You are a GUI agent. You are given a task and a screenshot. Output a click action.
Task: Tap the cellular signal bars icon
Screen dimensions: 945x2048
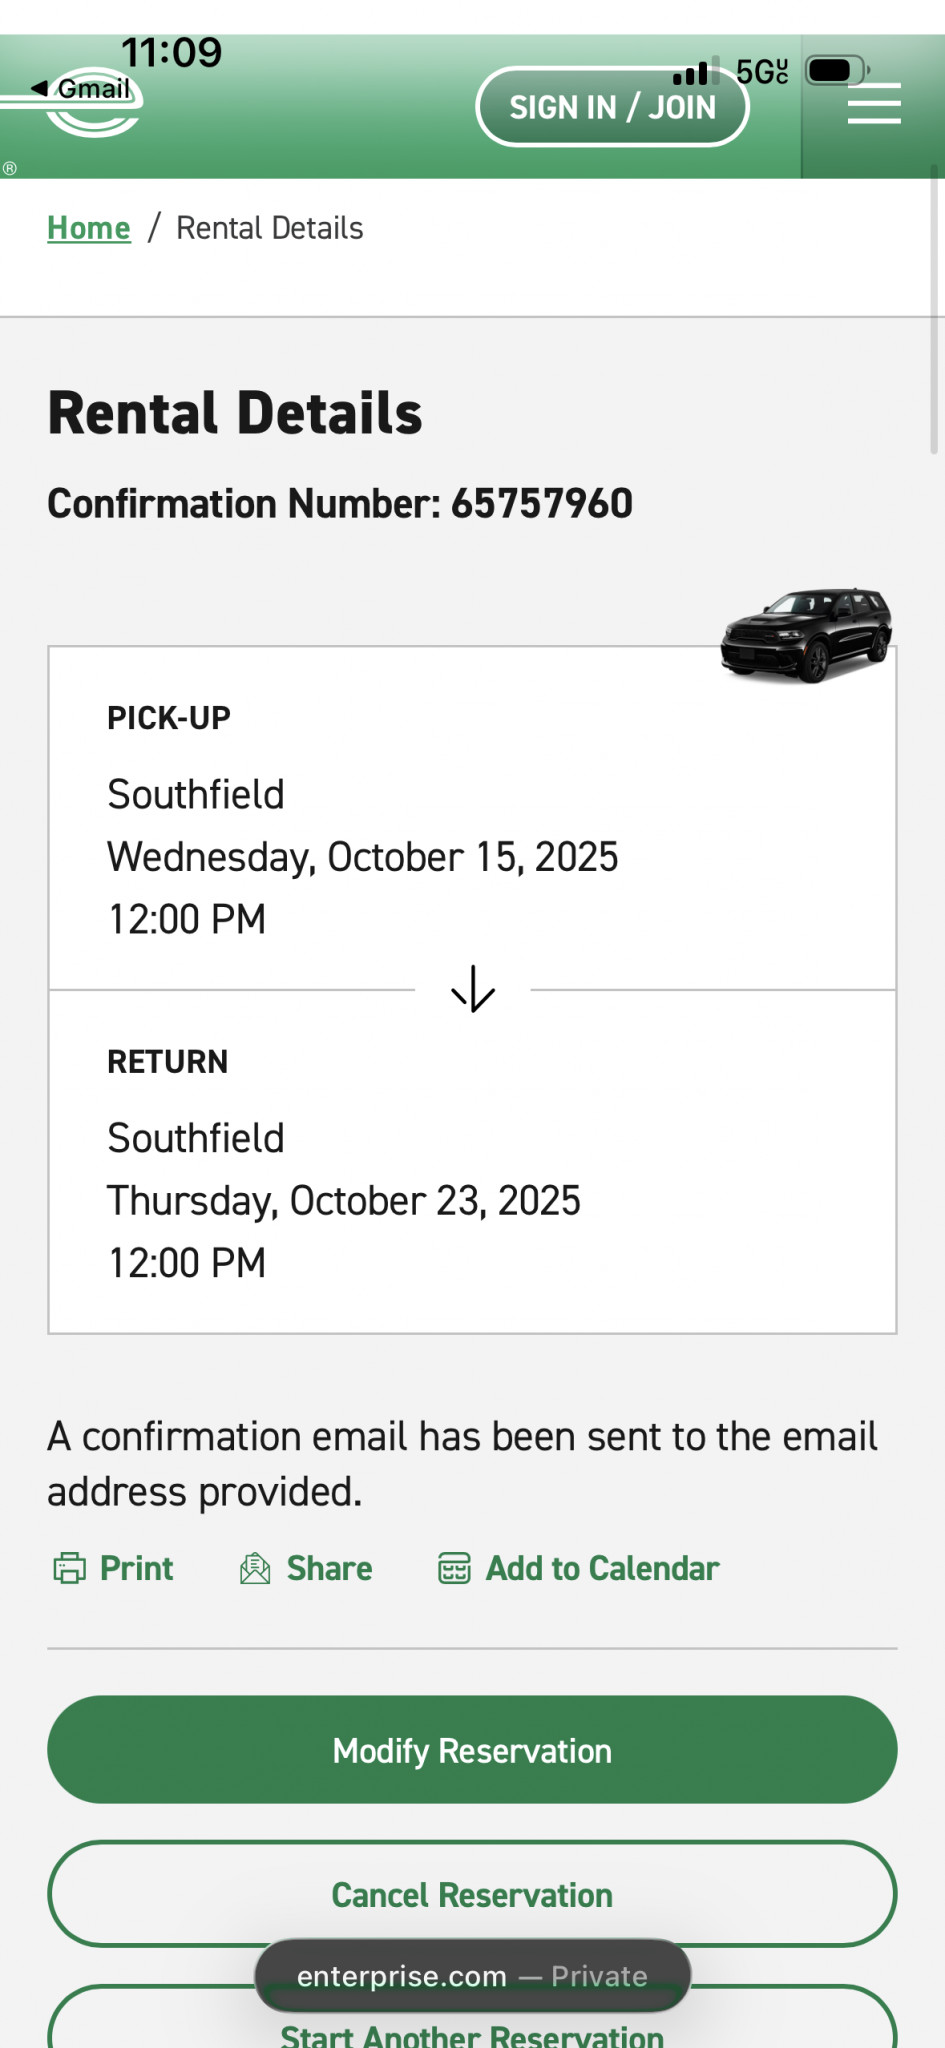click(692, 73)
